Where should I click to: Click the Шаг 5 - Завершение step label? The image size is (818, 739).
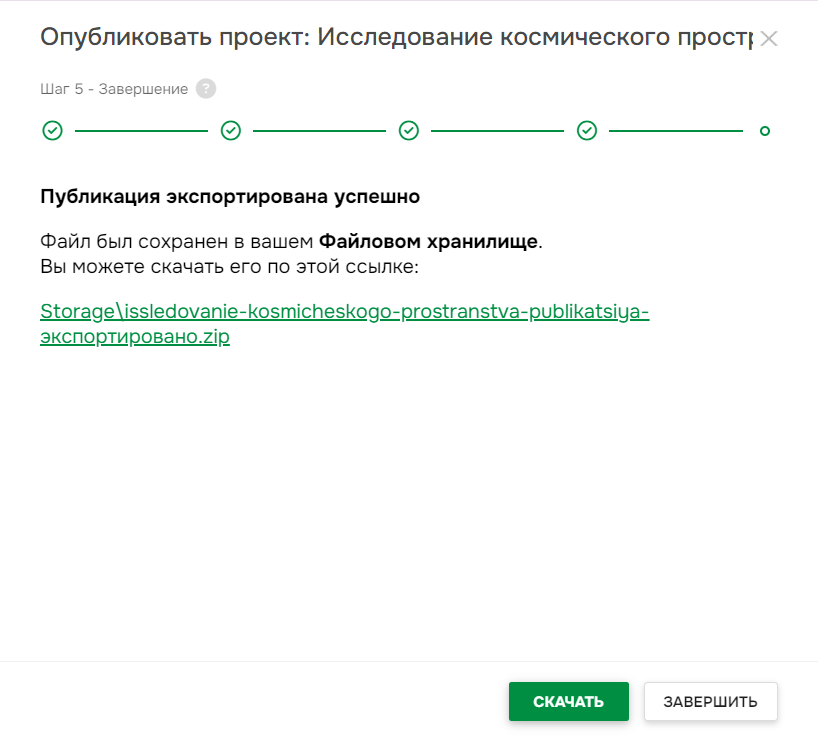114,89
